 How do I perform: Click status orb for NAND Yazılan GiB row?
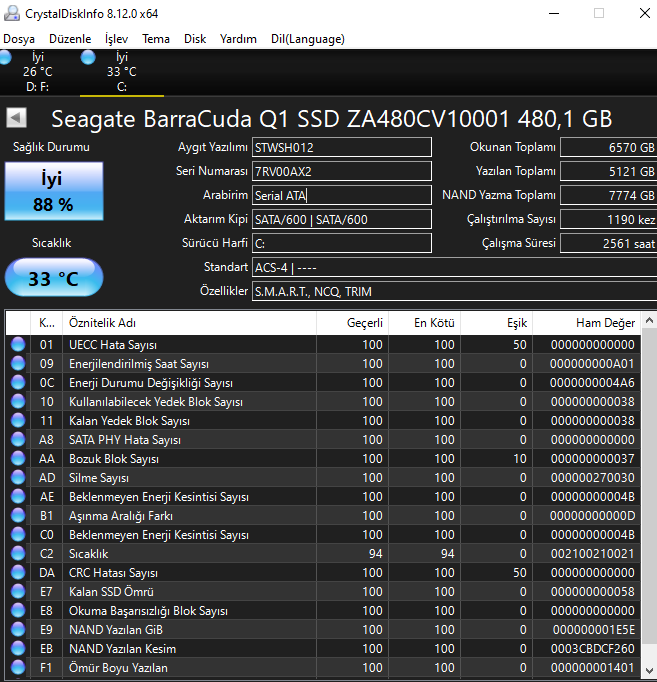pyautogui.click(x=18, y=629)
